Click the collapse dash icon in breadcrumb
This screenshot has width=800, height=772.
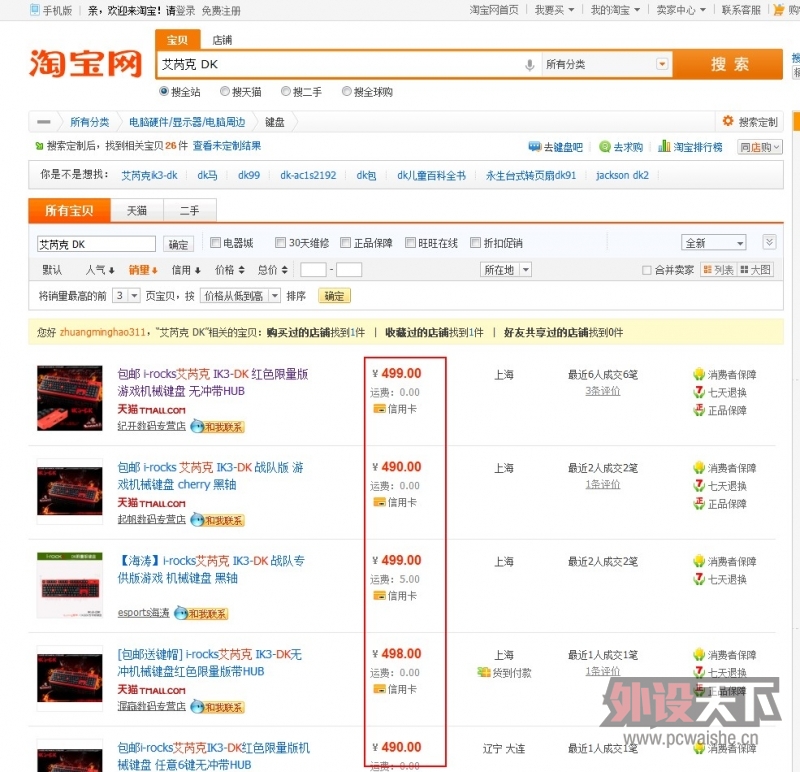click(44, 122)
